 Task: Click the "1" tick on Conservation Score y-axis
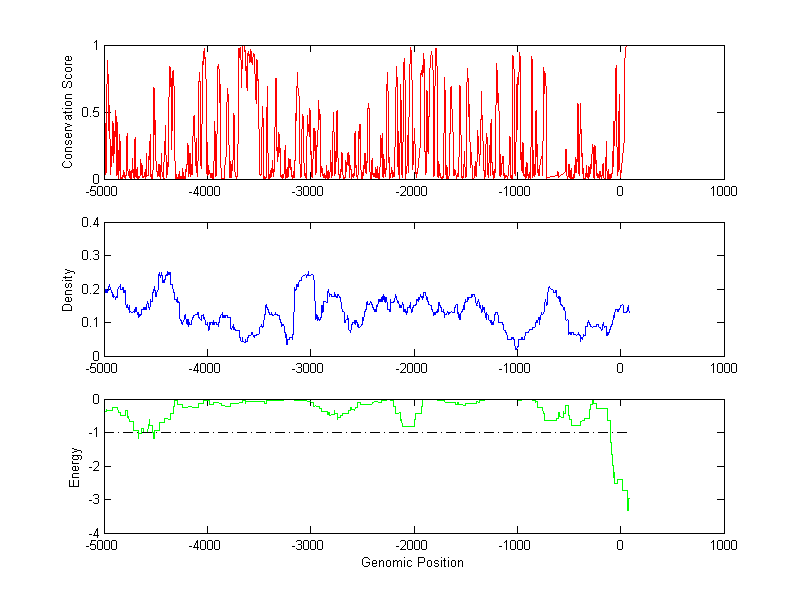point(95,46)
